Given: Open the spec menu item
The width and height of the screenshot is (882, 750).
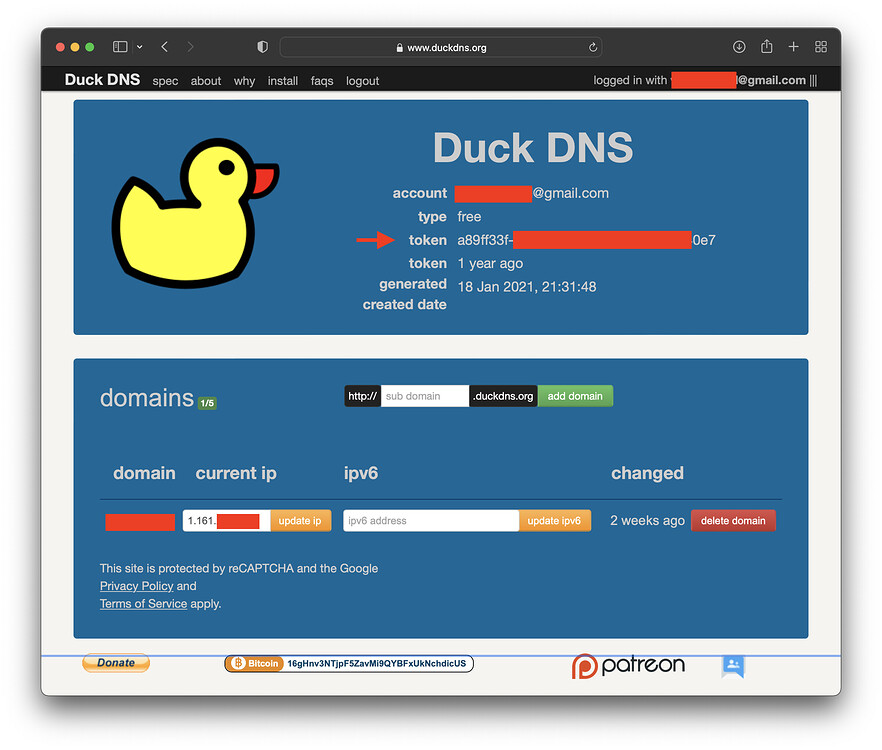Looking at the screenshot, I should tap(165, 81).
